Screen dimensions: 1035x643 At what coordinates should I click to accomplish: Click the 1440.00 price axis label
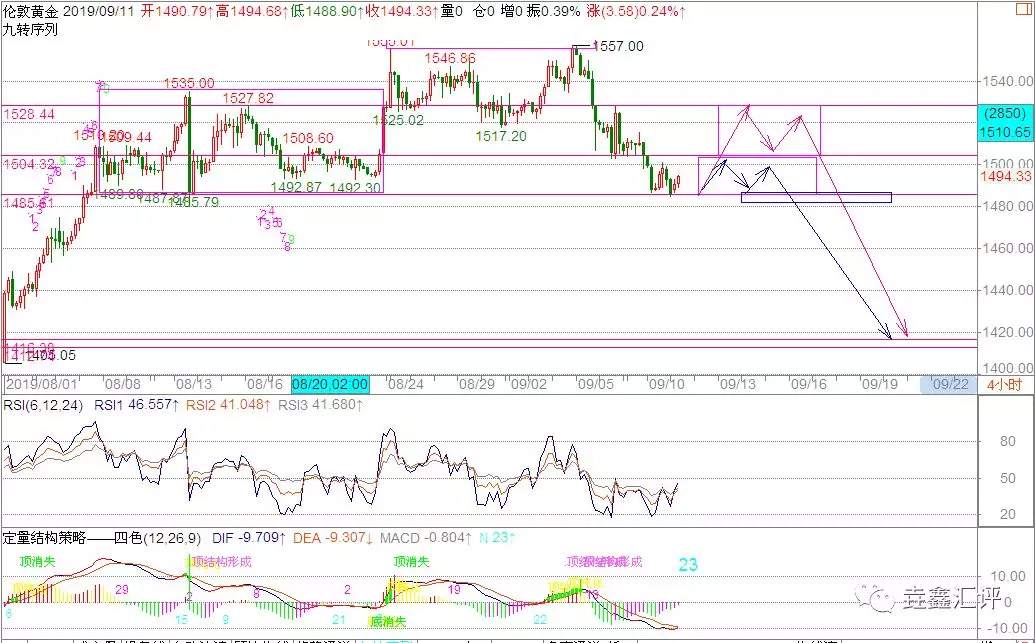click(x=1007, y=290)
